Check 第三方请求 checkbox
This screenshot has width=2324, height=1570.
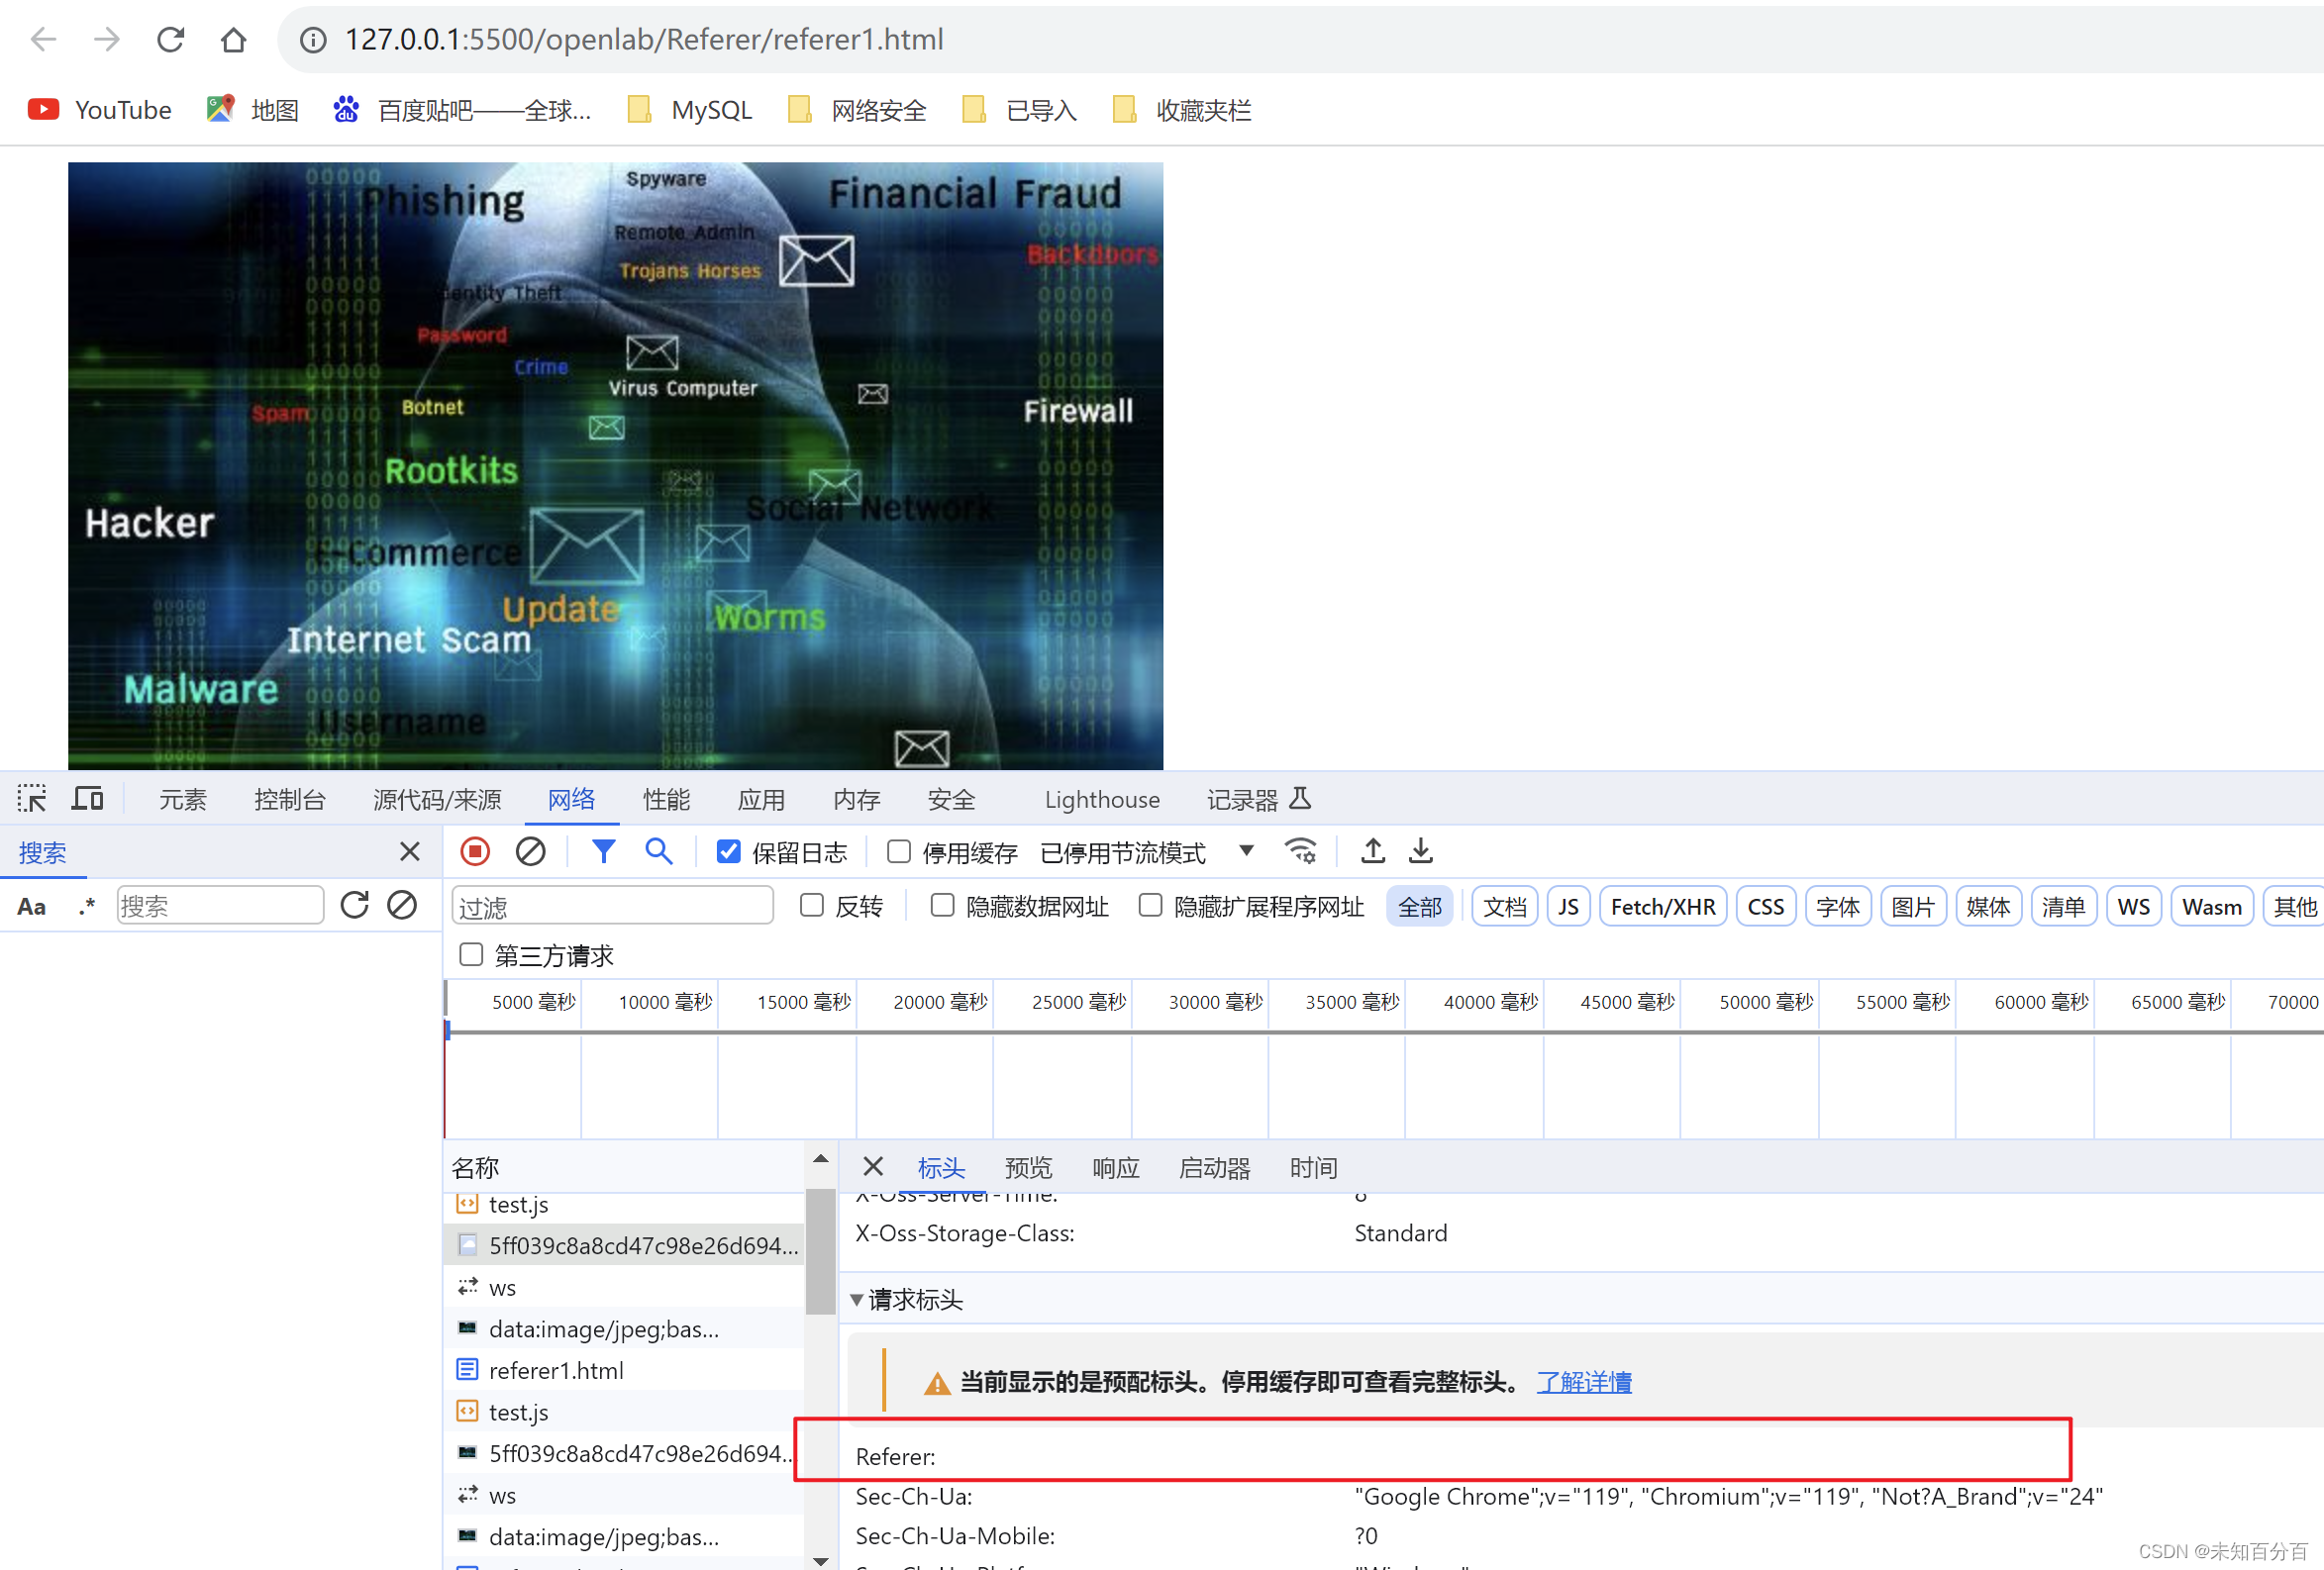471,954
